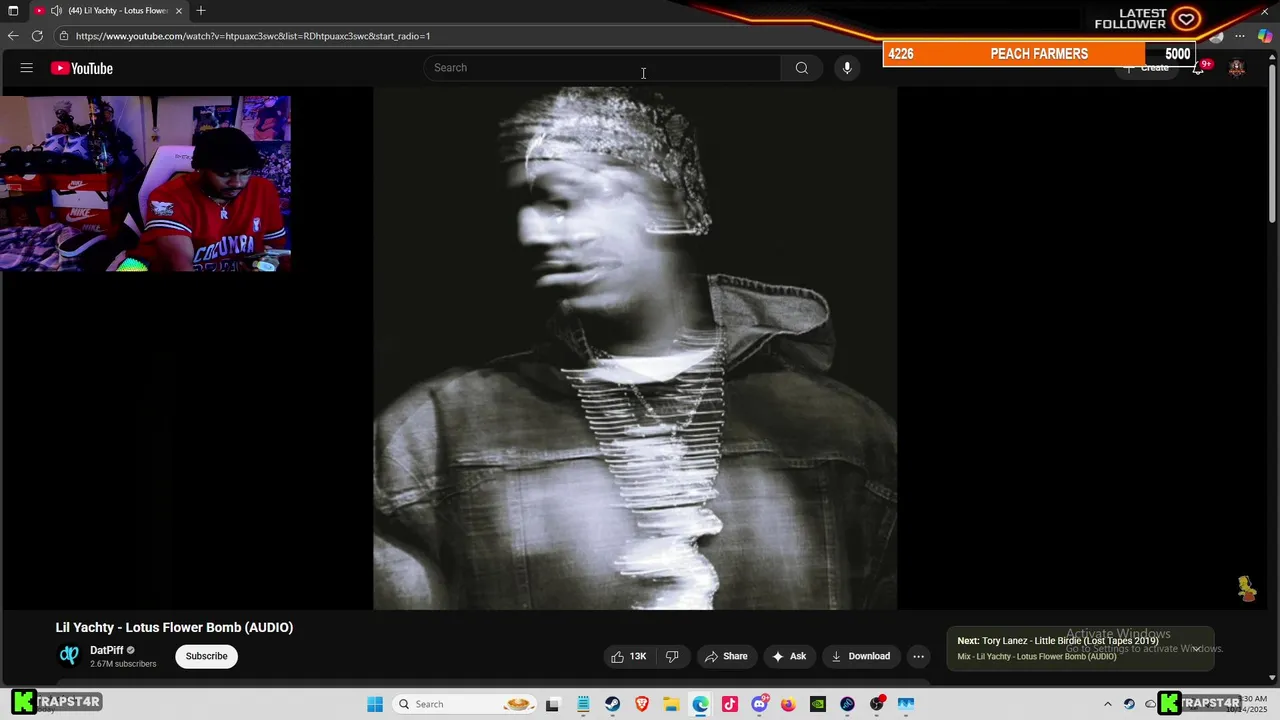Click the 2.67M subscribers text
The height and width of the screenshot is (720, 1280).
coord(123,664)
